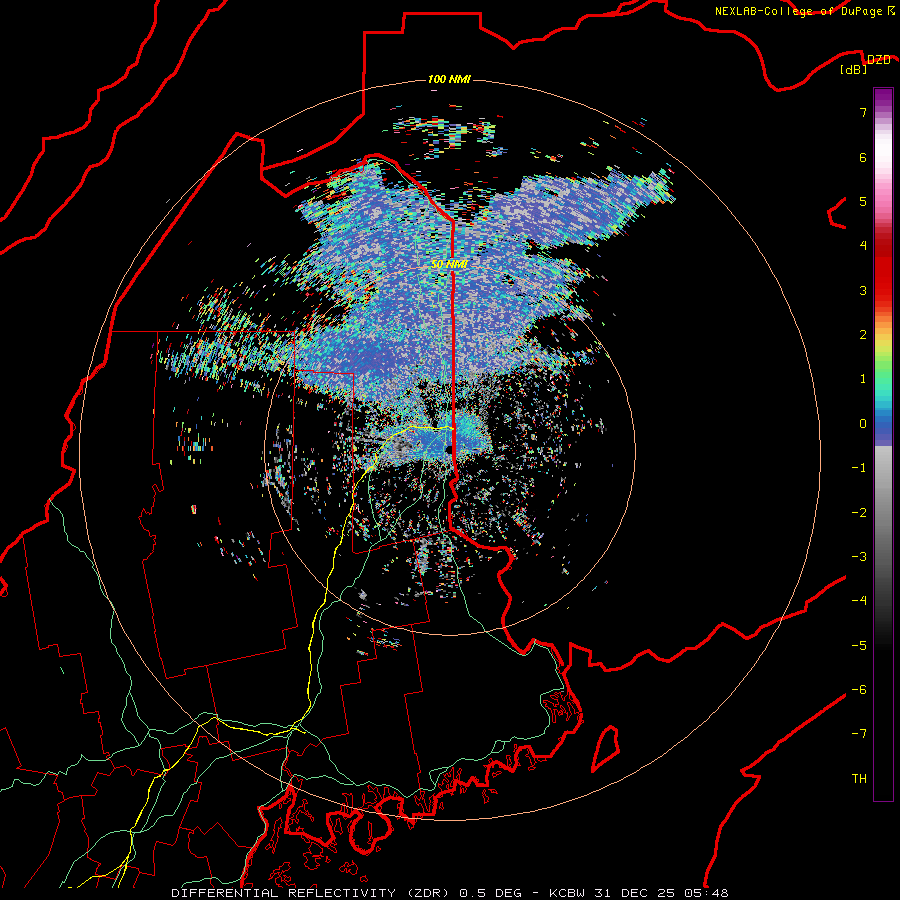Screen dimensions: 900x900
Task: Click the -3 value on color scale
Action: [x=859, y=557]
